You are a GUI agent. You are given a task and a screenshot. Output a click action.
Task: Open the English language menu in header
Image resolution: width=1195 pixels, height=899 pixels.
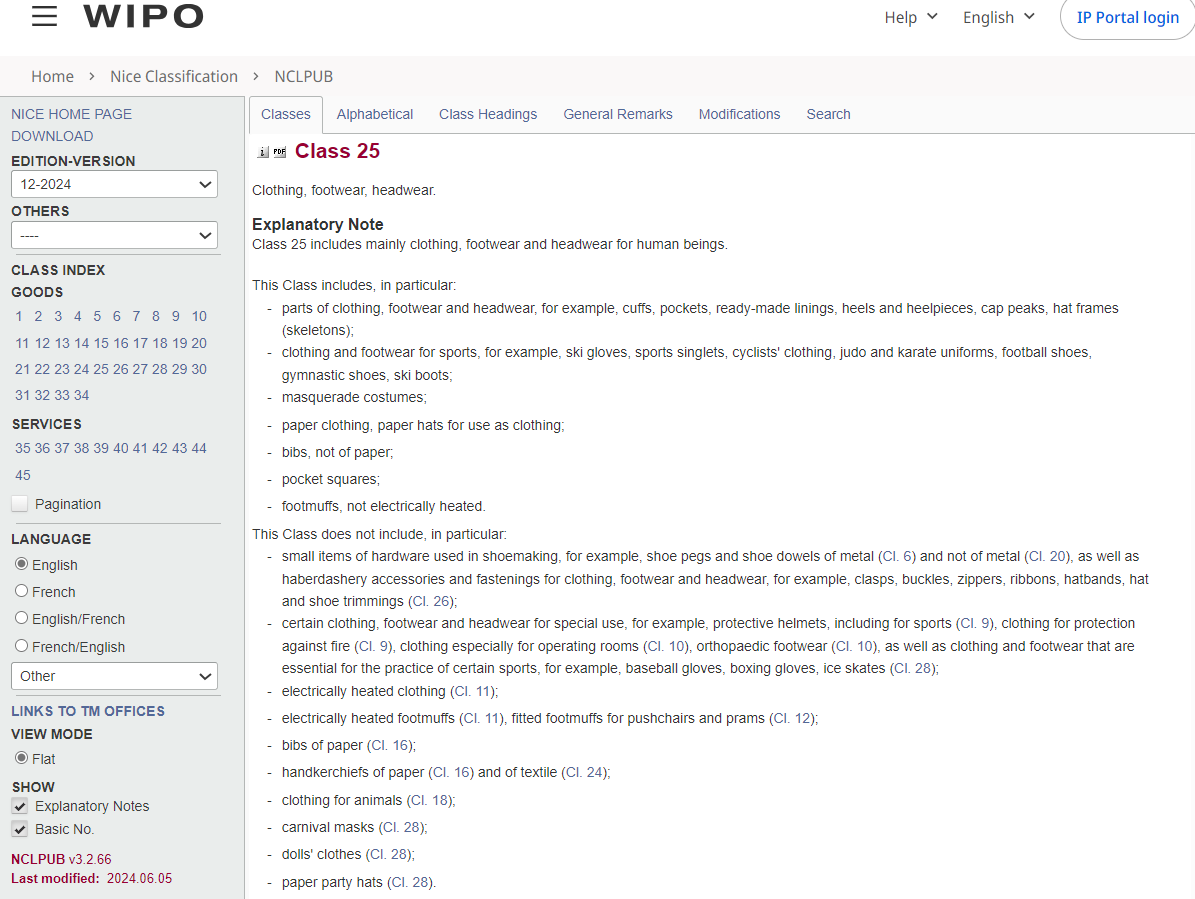click(x=998, y=17)
